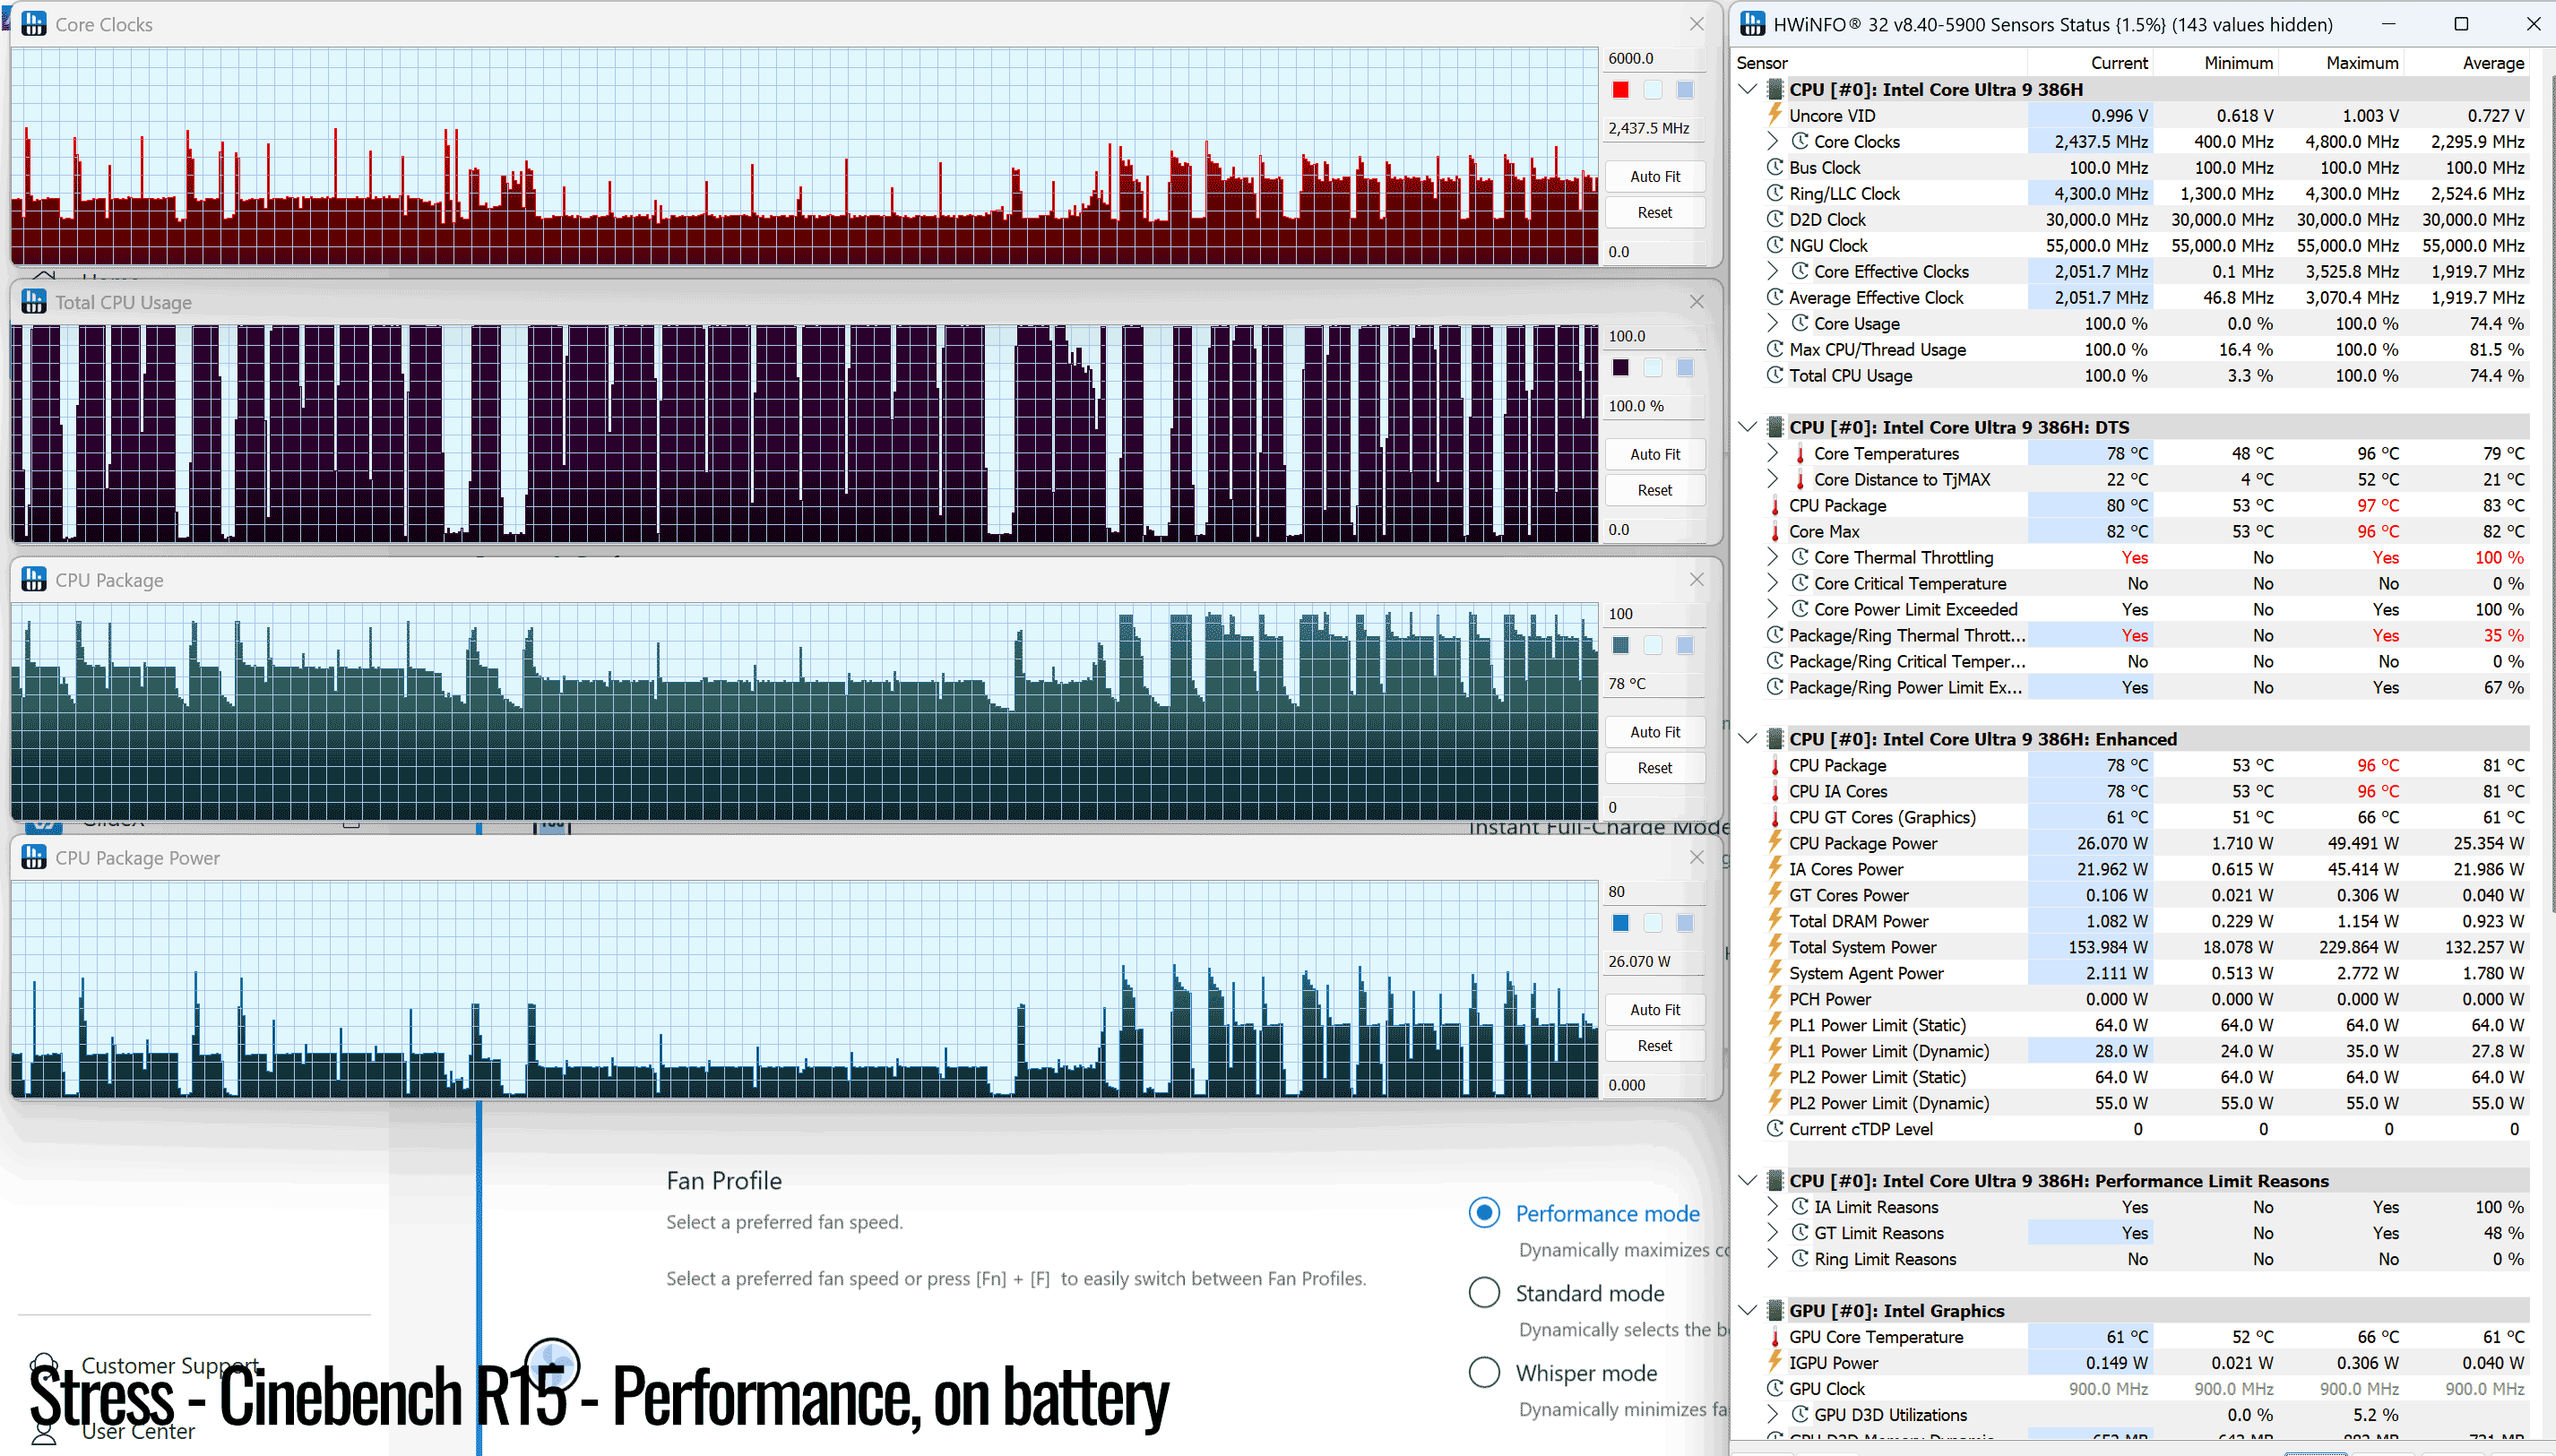Click the red color swatch in Core Clocks
2556x1456 pixels.
[x=1621, y=90]
